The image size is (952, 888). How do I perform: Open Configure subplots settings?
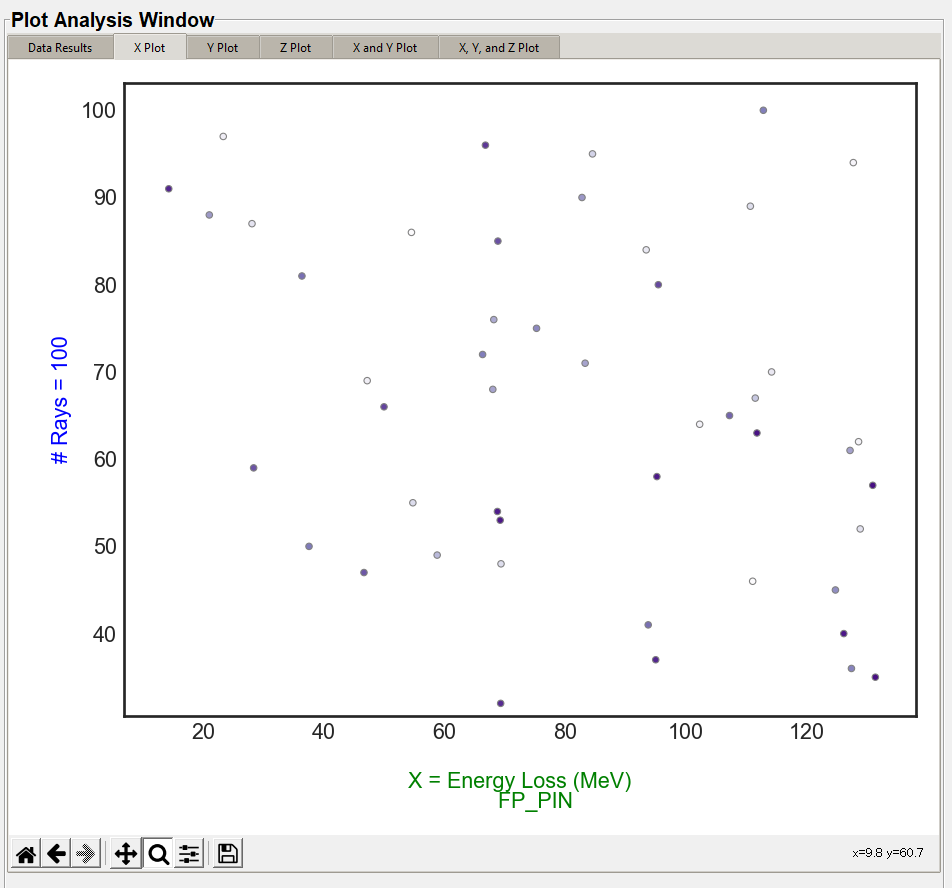point(189,854)
